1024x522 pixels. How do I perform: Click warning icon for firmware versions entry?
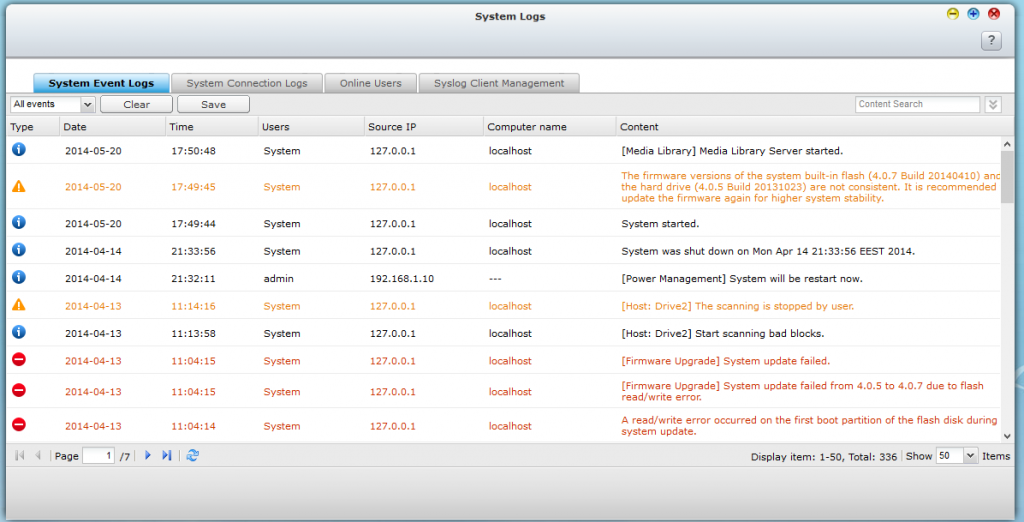[18, 186]
